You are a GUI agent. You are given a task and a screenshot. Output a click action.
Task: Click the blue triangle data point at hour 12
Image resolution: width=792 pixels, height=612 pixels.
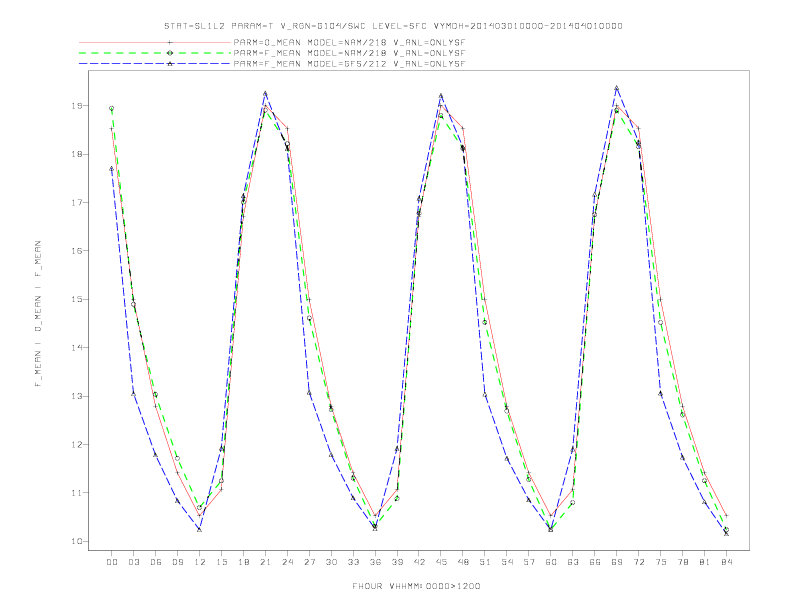(x=200, y=529)
